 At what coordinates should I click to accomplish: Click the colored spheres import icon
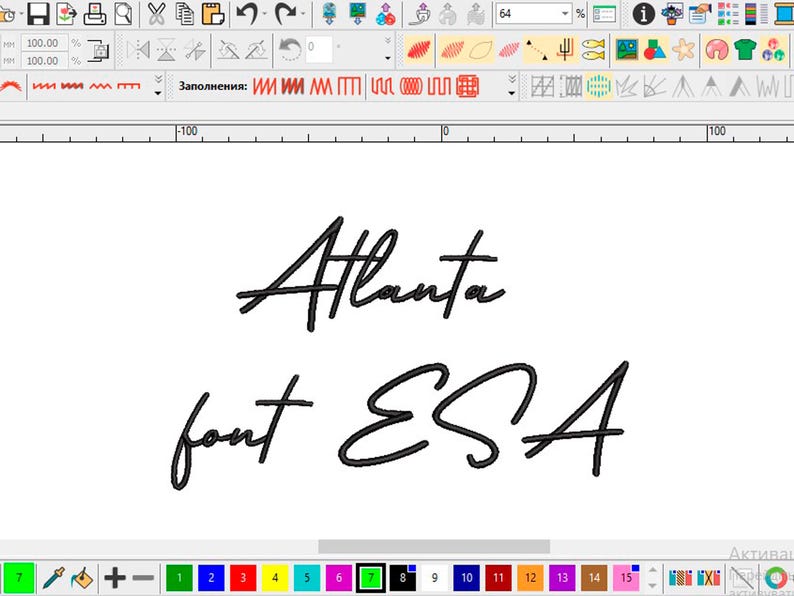385,13
